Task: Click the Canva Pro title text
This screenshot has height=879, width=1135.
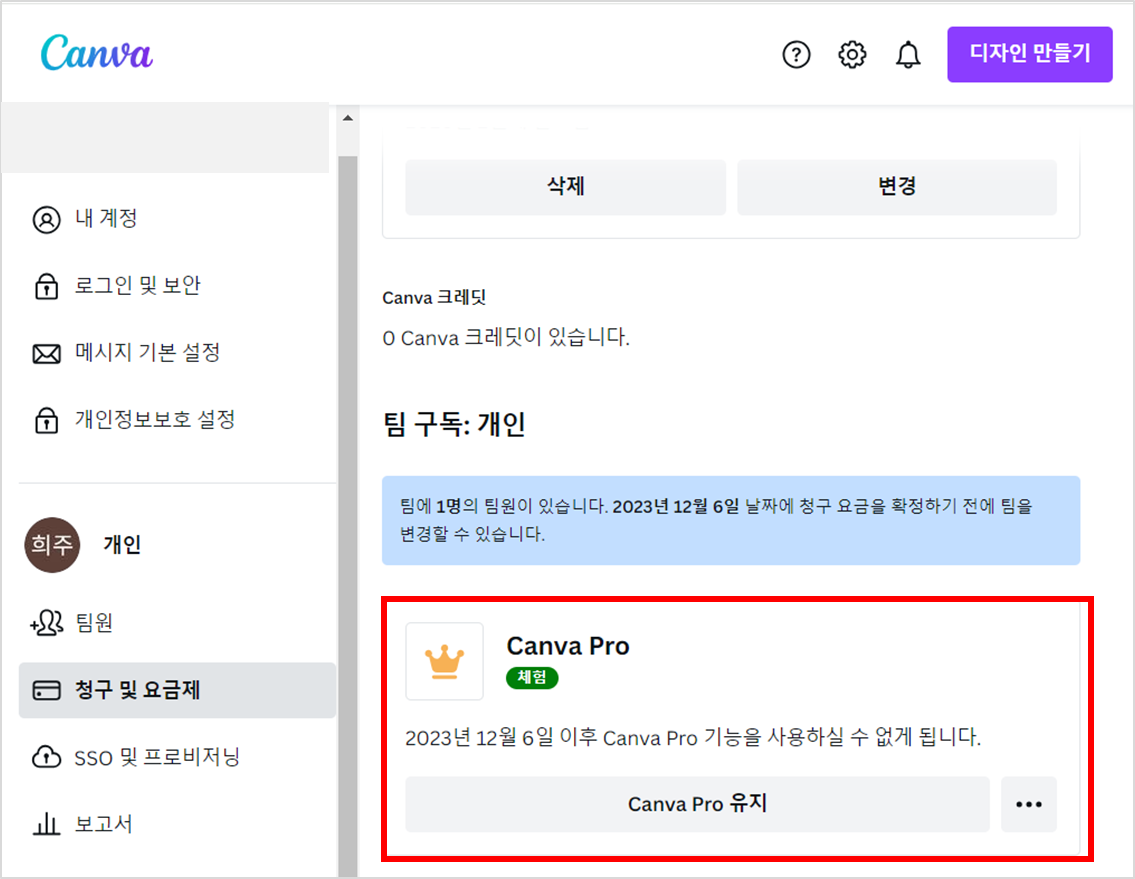Action: (x=568, y=646)
